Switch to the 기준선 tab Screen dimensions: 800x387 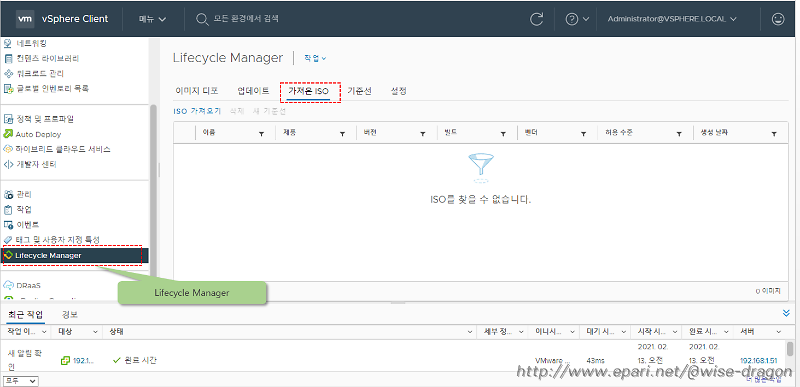pyautogui.click(x=359, y=91)
